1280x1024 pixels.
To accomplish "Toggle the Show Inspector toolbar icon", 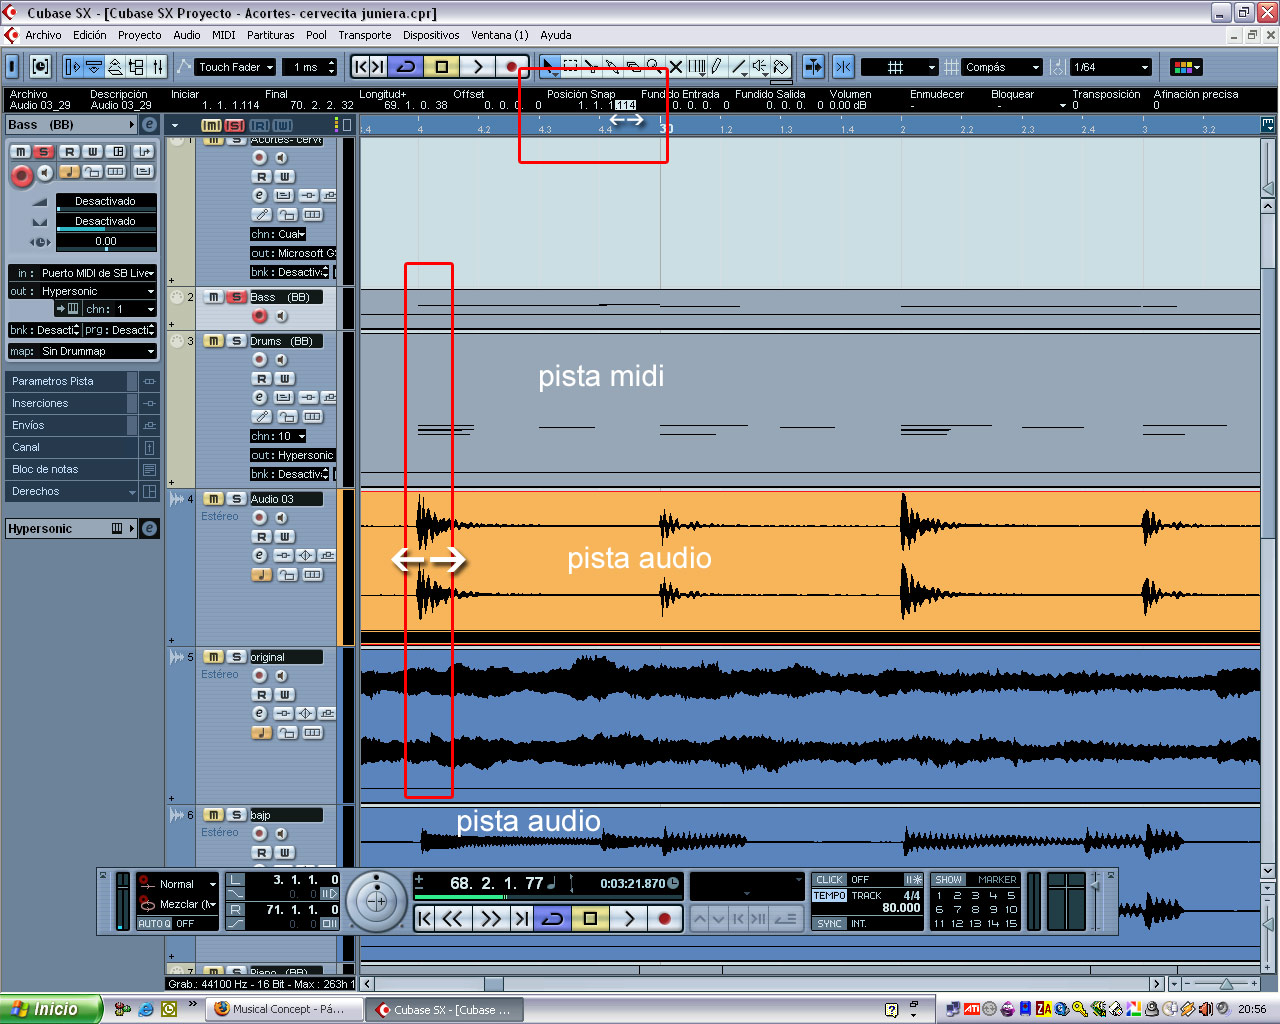I will (73, 67).
